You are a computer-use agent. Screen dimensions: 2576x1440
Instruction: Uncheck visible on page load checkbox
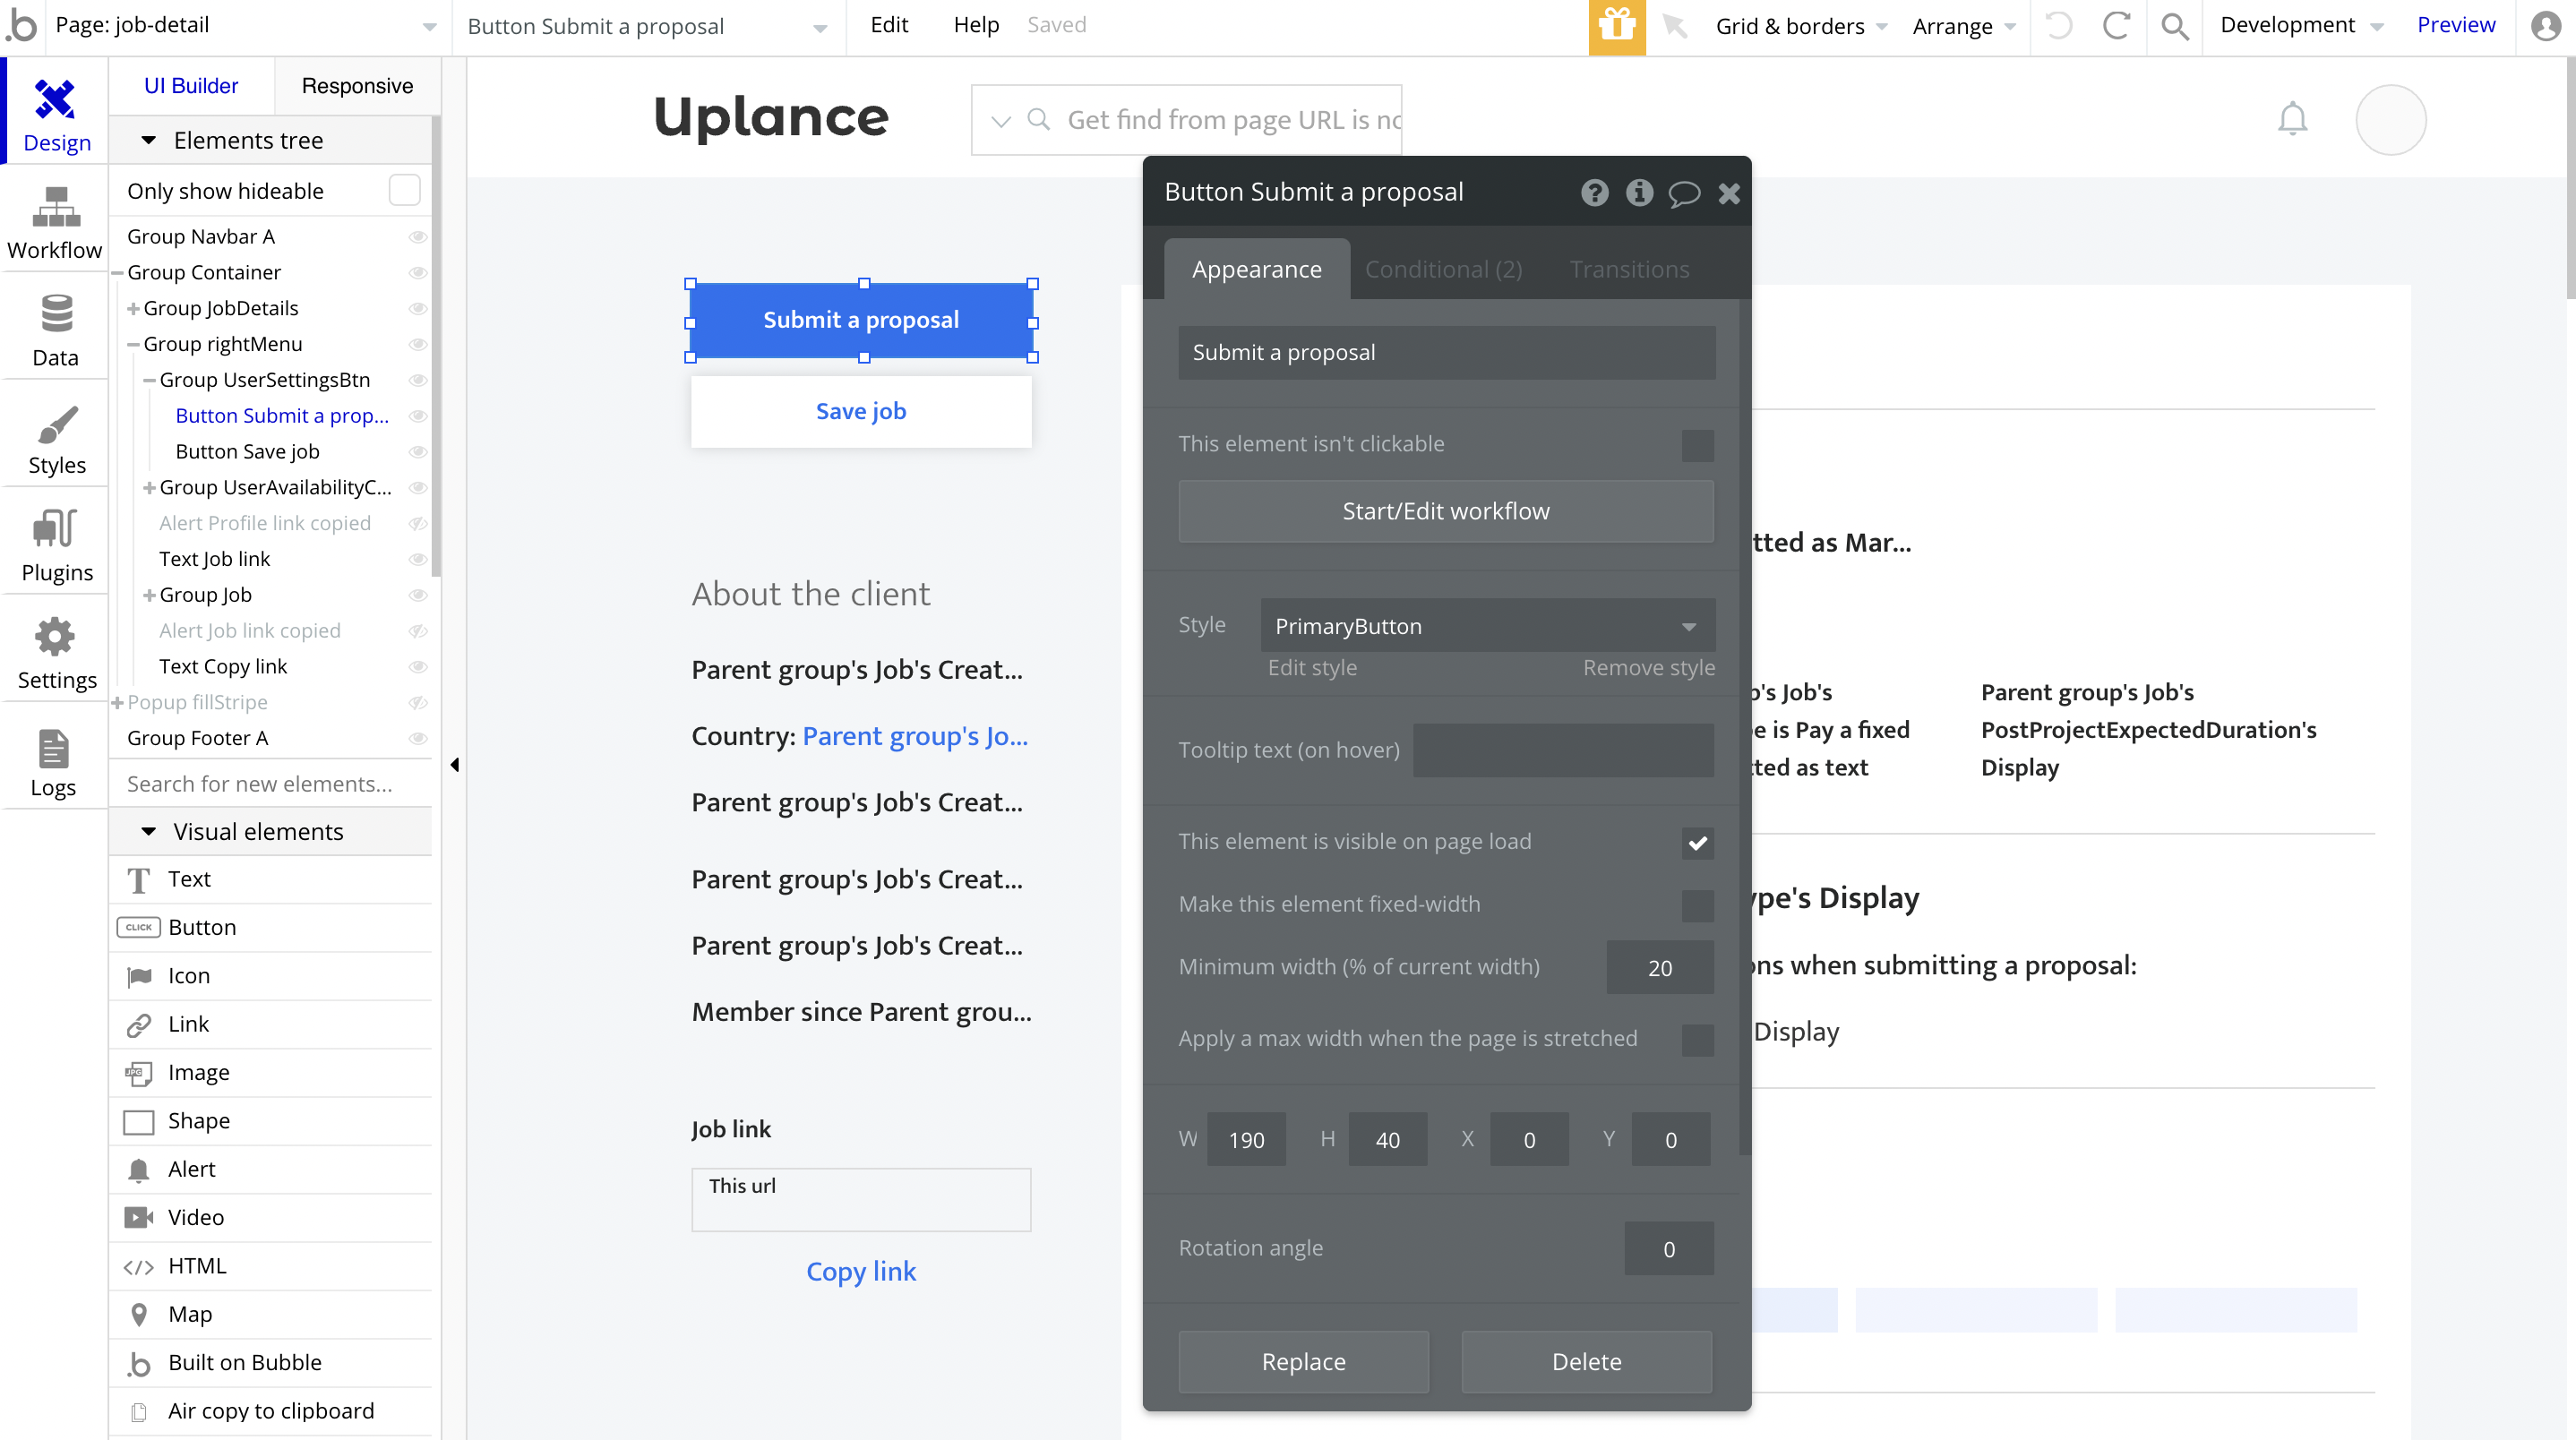click(x=1697, y=843)
